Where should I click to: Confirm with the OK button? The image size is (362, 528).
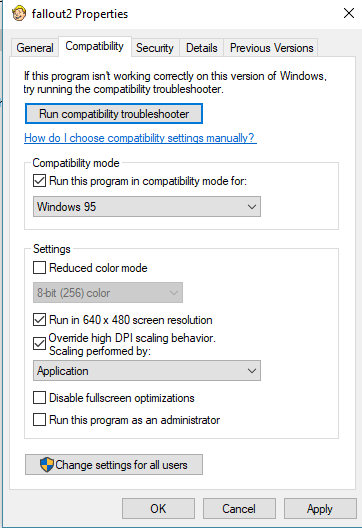(x=158, y=508)
